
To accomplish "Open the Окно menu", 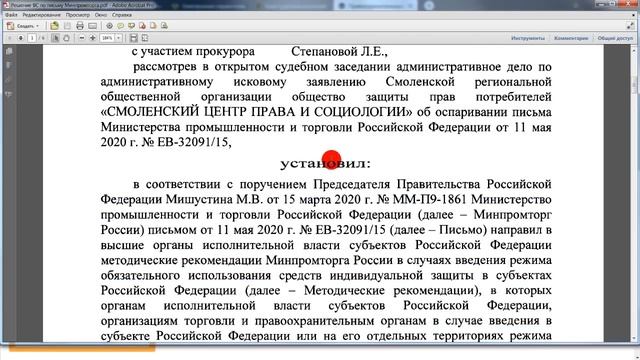I will 101,15.
